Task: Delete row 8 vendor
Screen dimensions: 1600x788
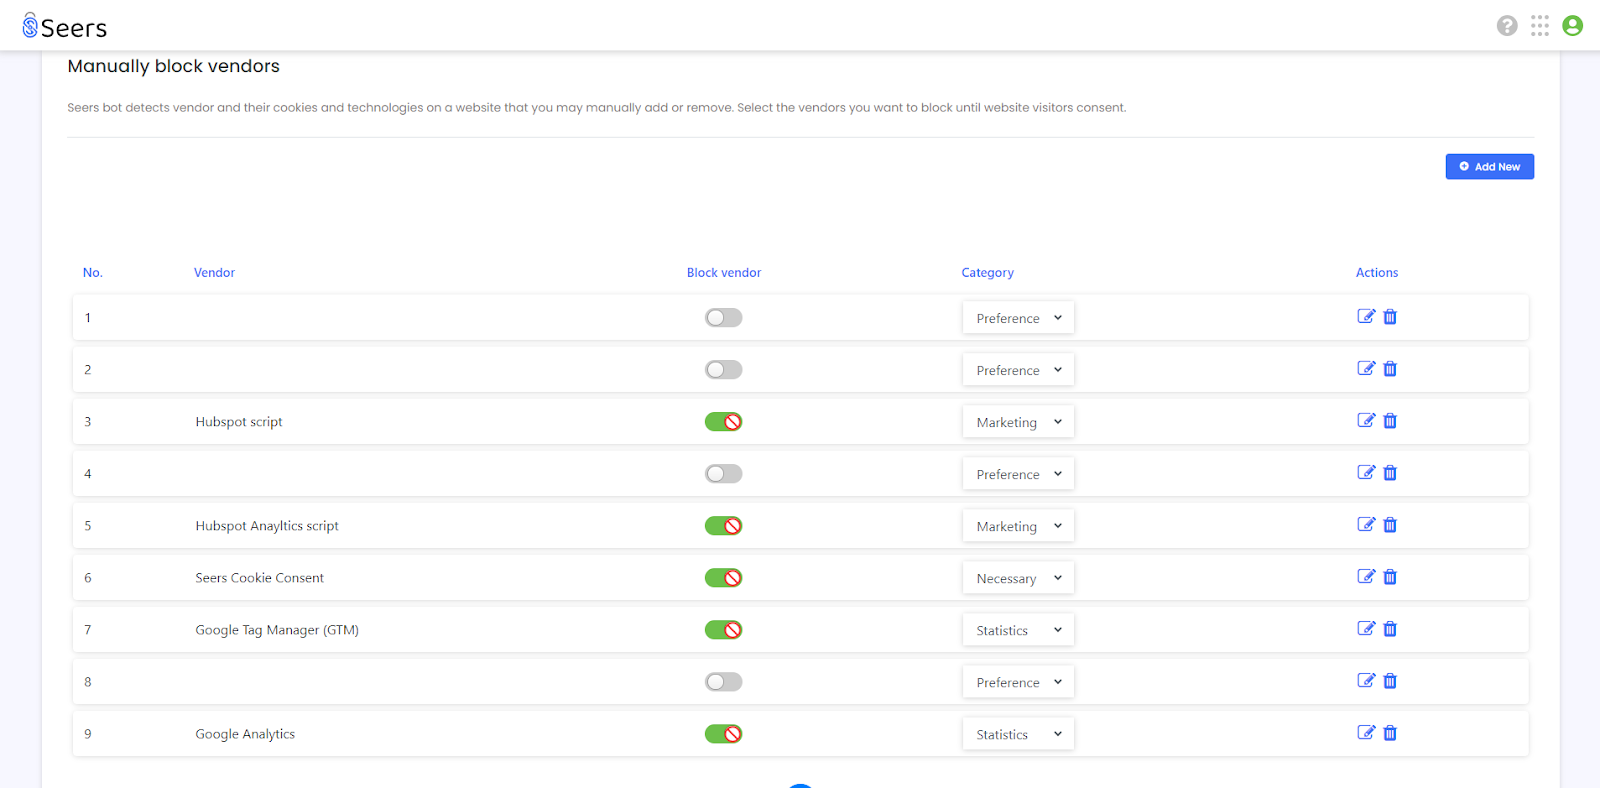Action: [x=1390, y=681]
